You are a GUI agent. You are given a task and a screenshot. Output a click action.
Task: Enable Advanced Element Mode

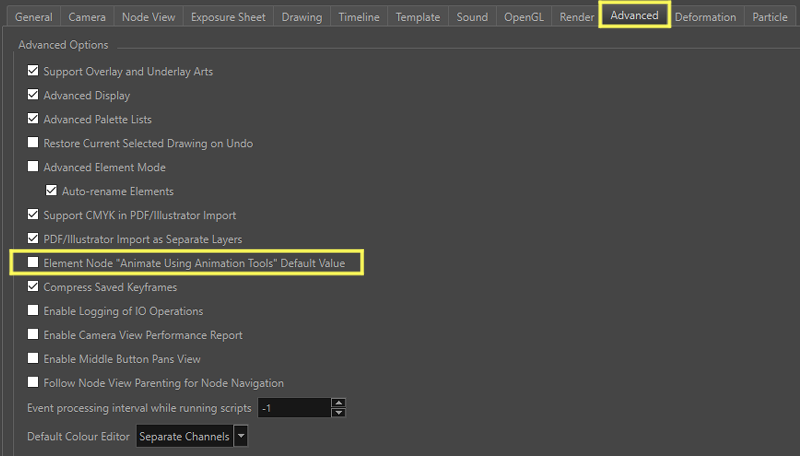coord(34,168)
